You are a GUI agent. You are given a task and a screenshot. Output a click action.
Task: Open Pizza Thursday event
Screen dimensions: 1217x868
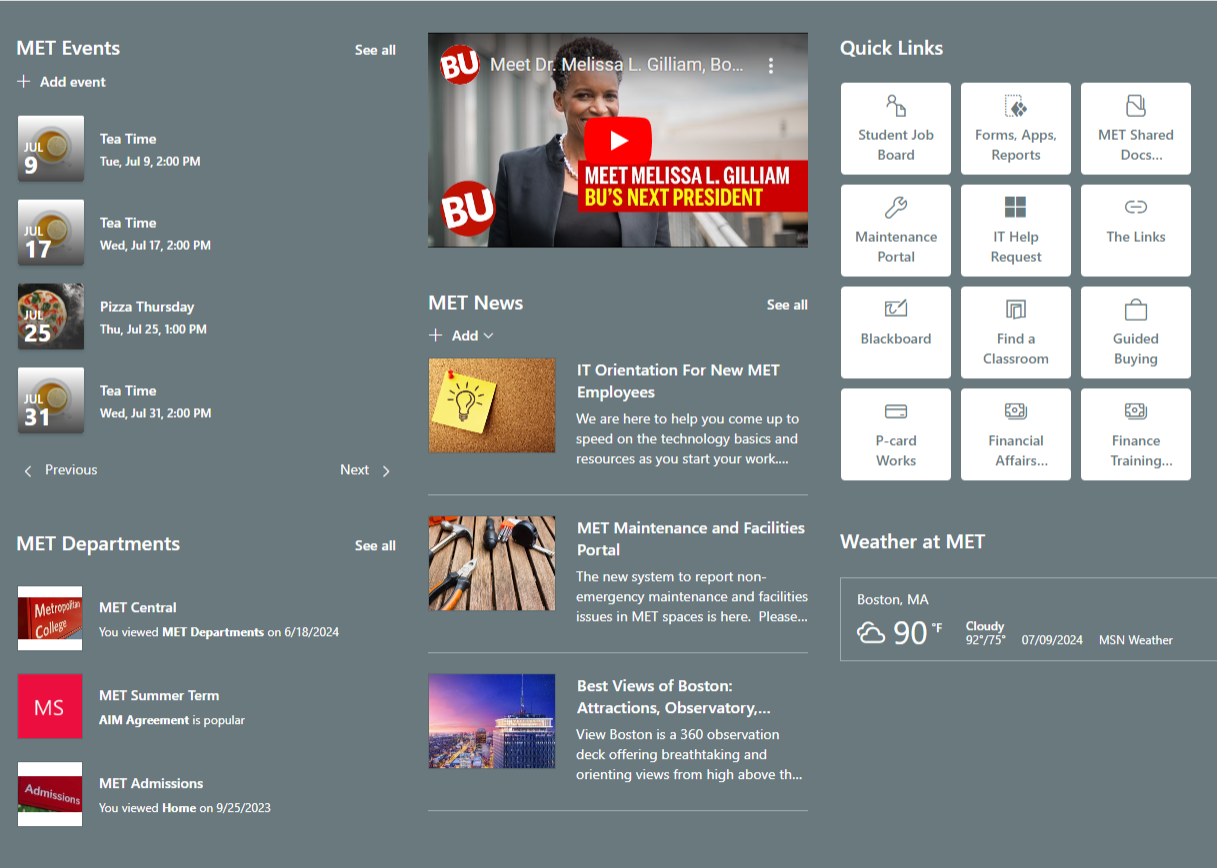click(147, 307)
